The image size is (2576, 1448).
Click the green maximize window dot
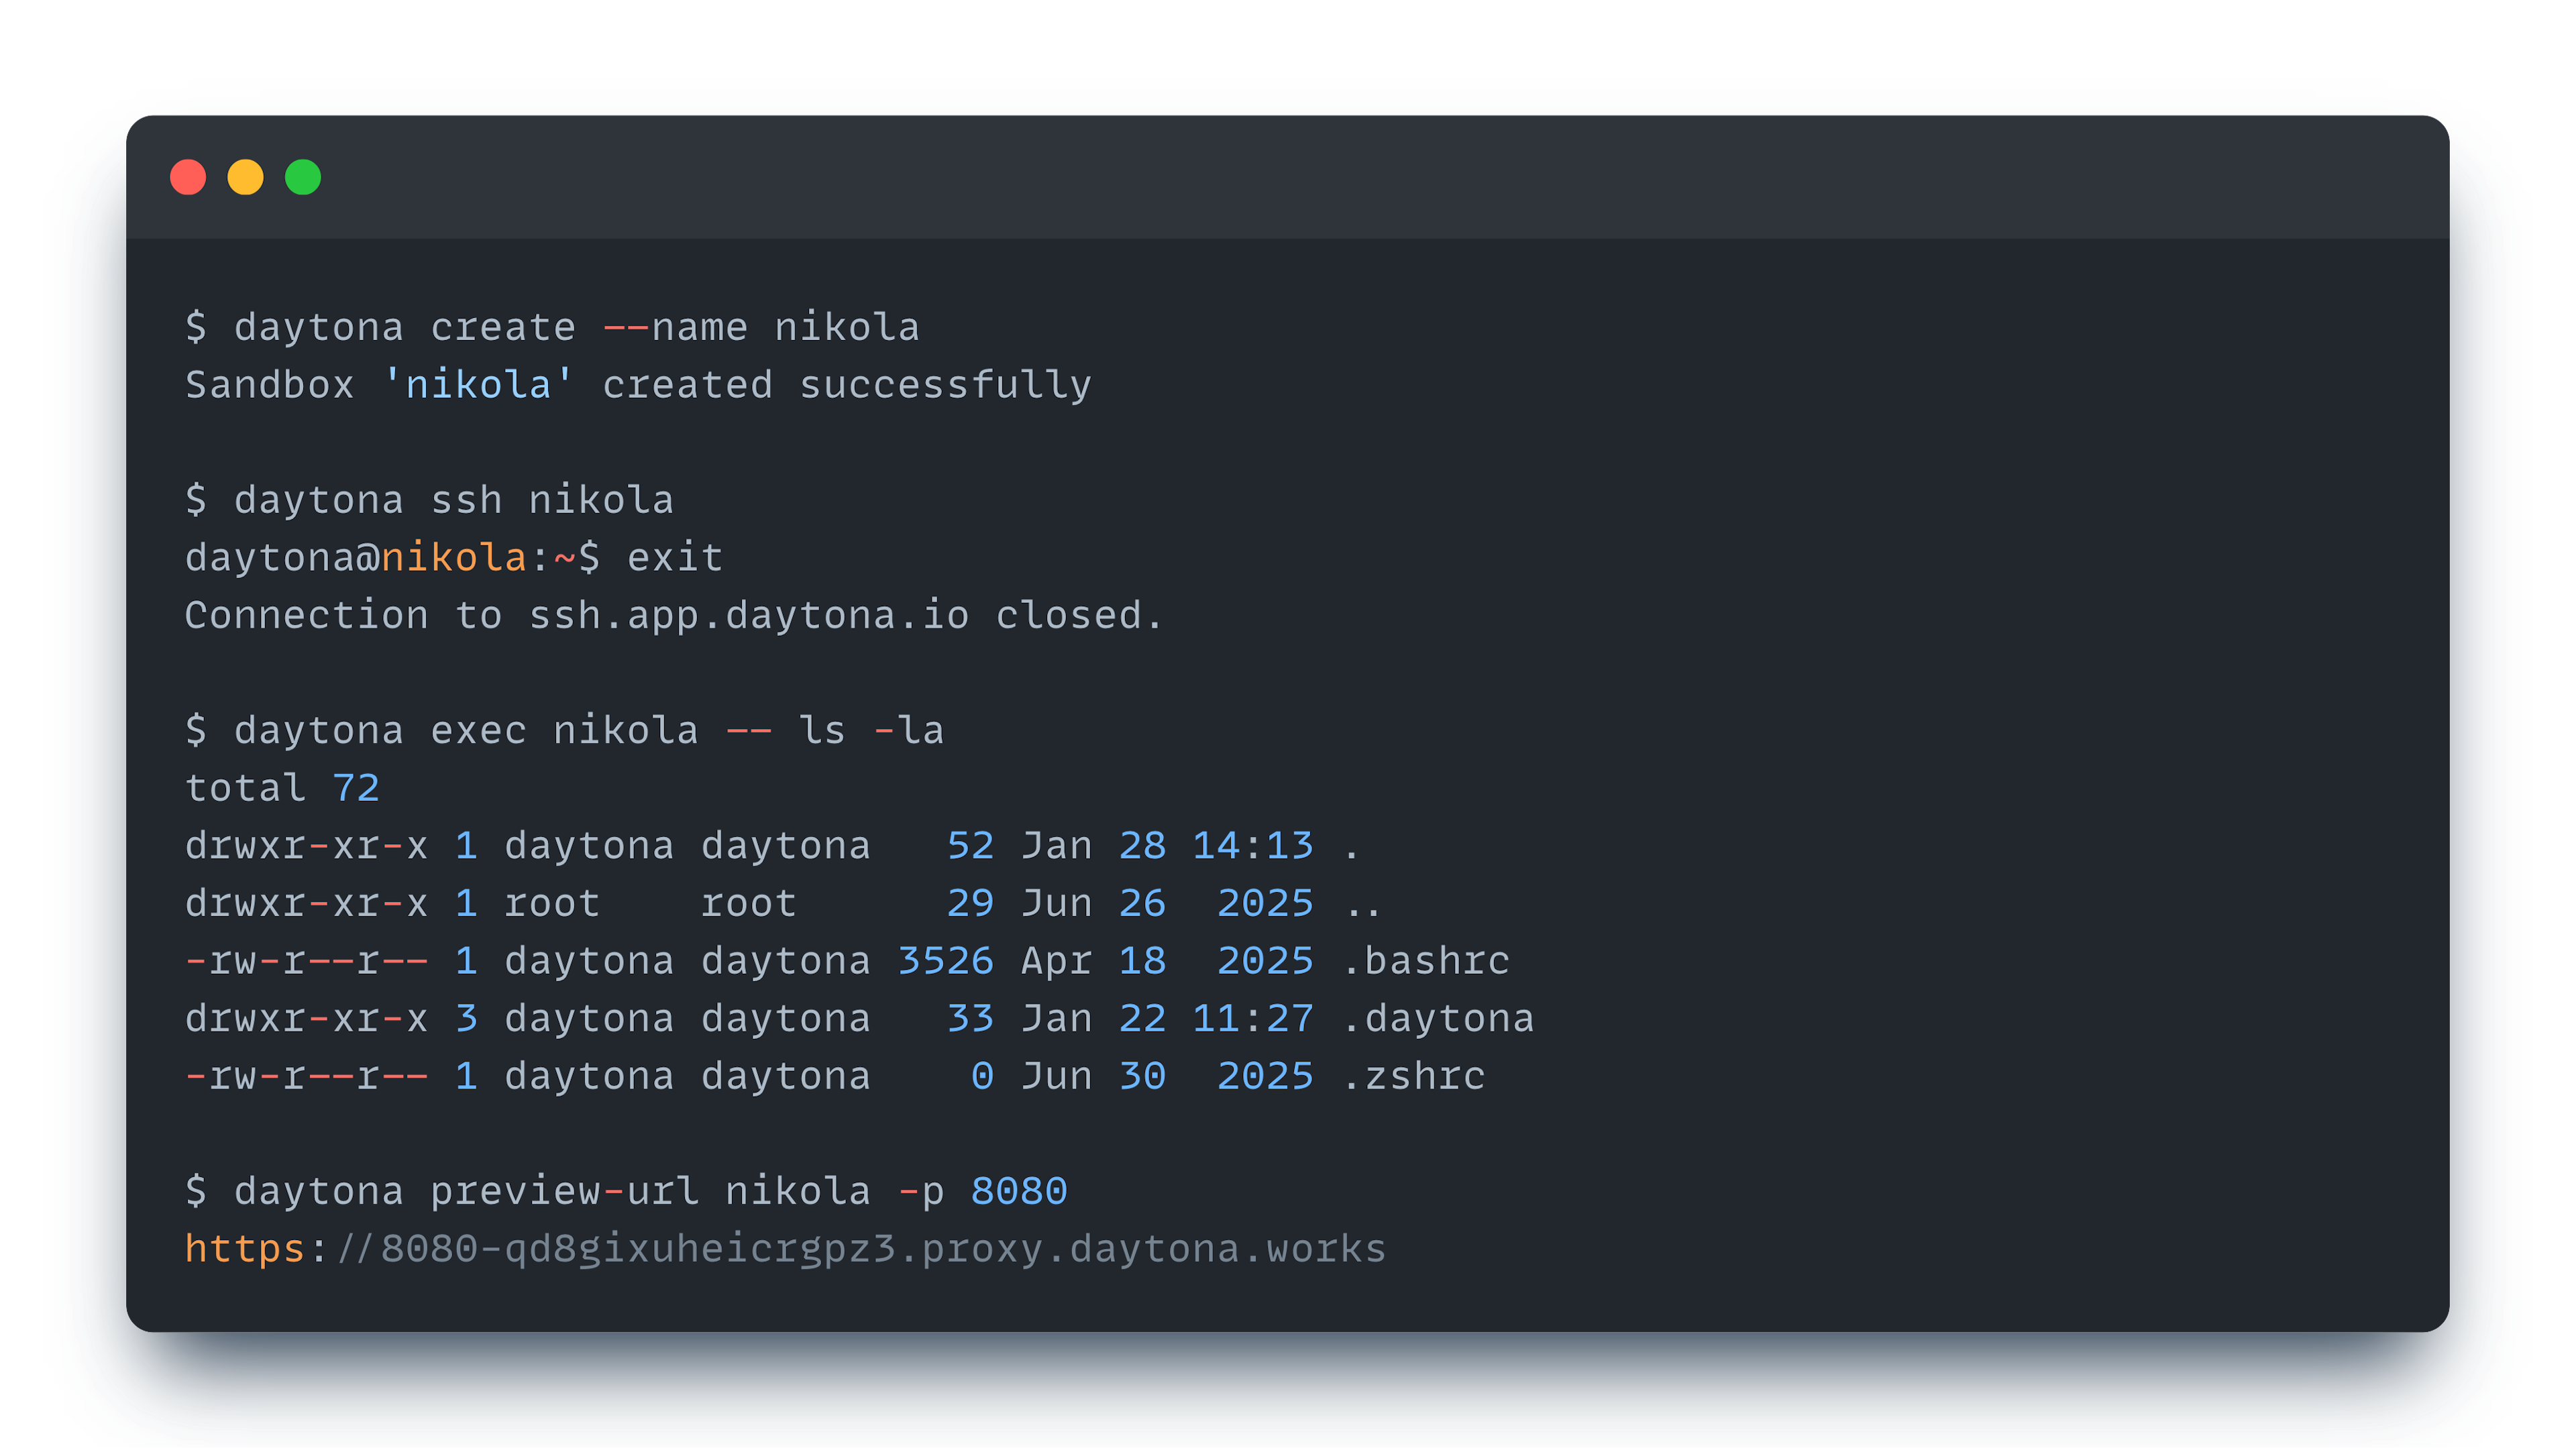(x=303, y=177)
